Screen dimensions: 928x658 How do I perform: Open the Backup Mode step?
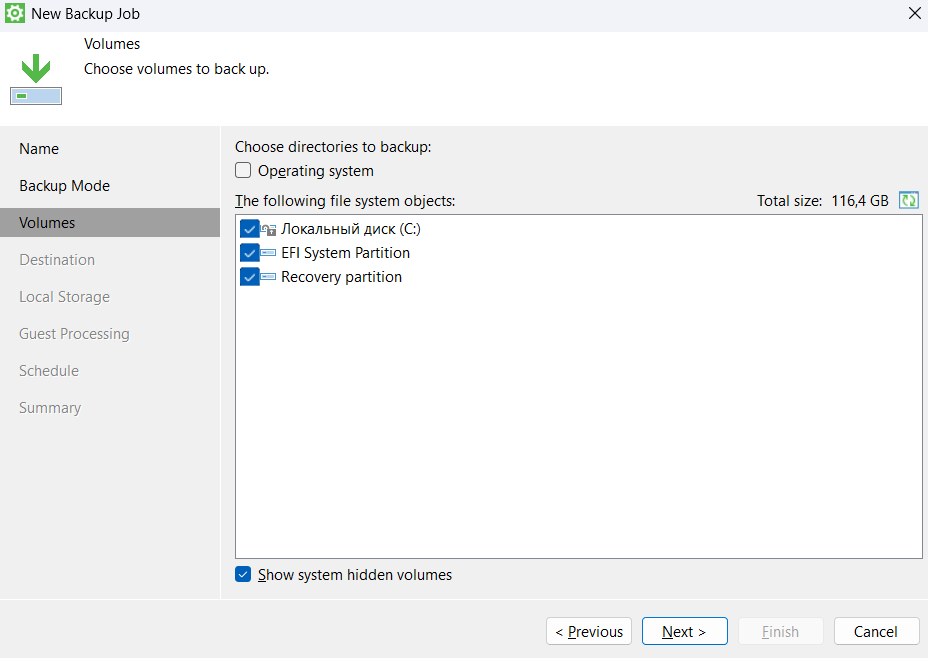pyautogui.click(x=64, y=186)
